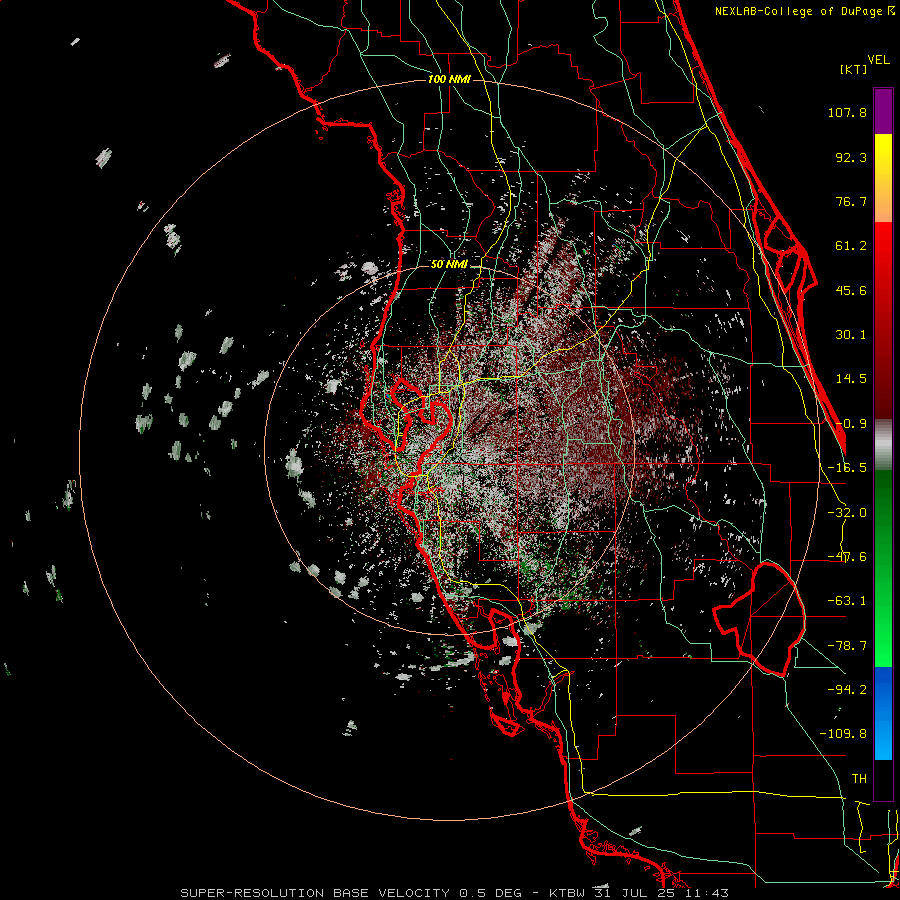Select the 92.3 velocity scale value
This screenshot has height=900, width=900.
point(851,157)
